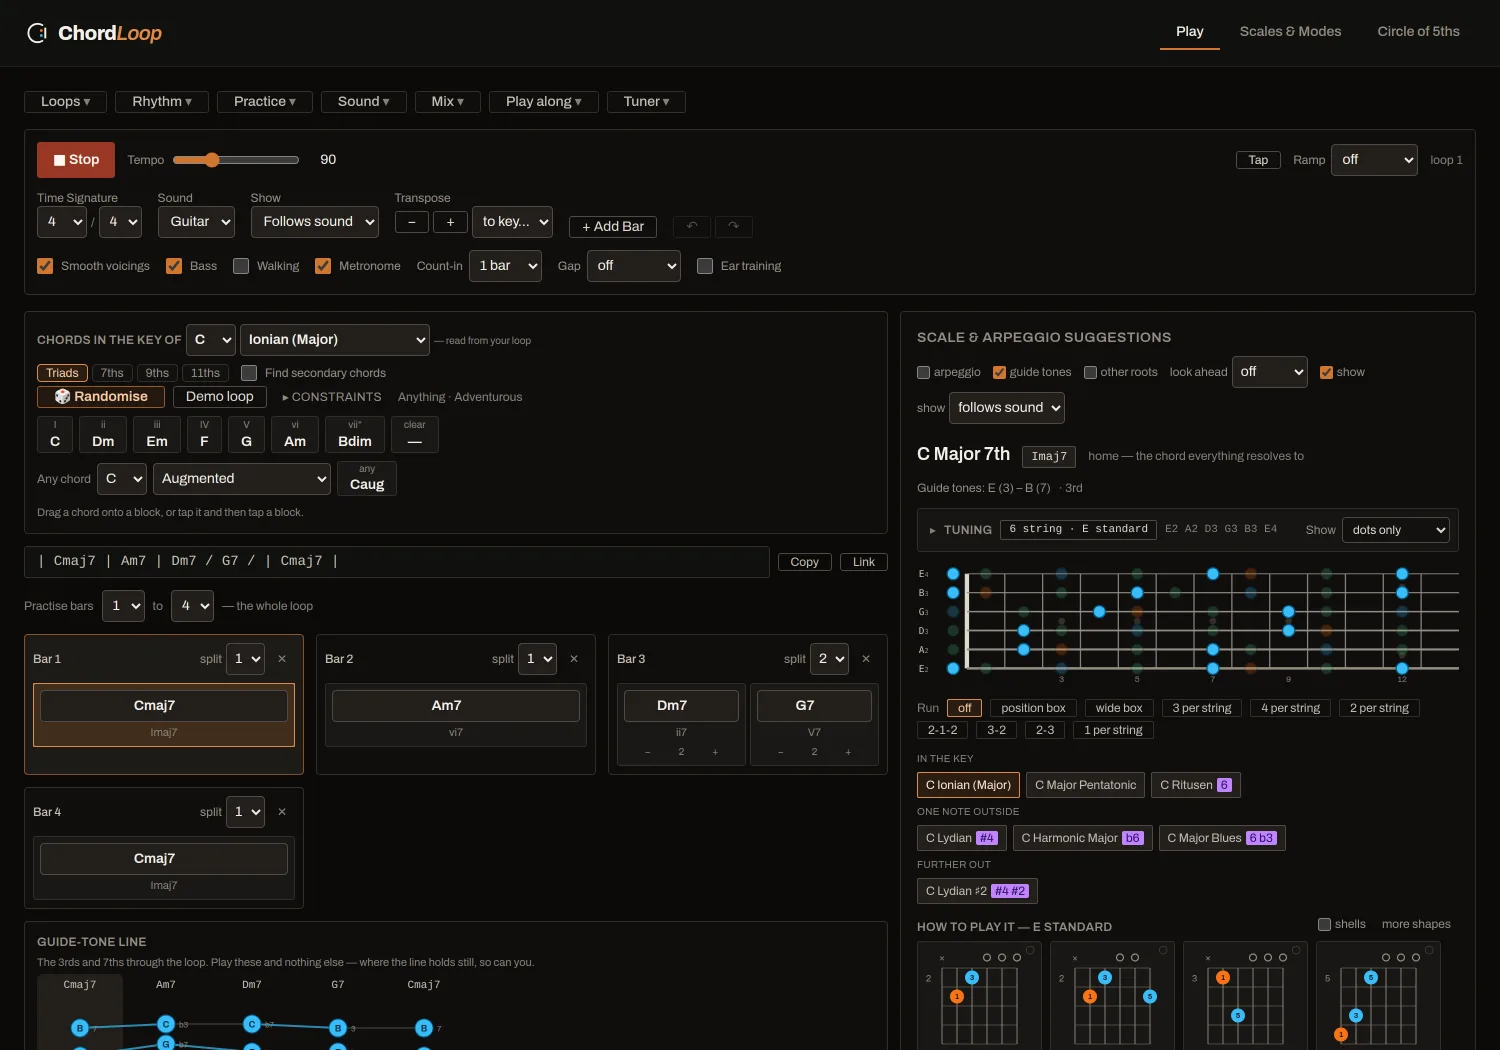Screen dimensions: 1500x1050
Task: Click the Stop playback button
Action: pos(76,160)
